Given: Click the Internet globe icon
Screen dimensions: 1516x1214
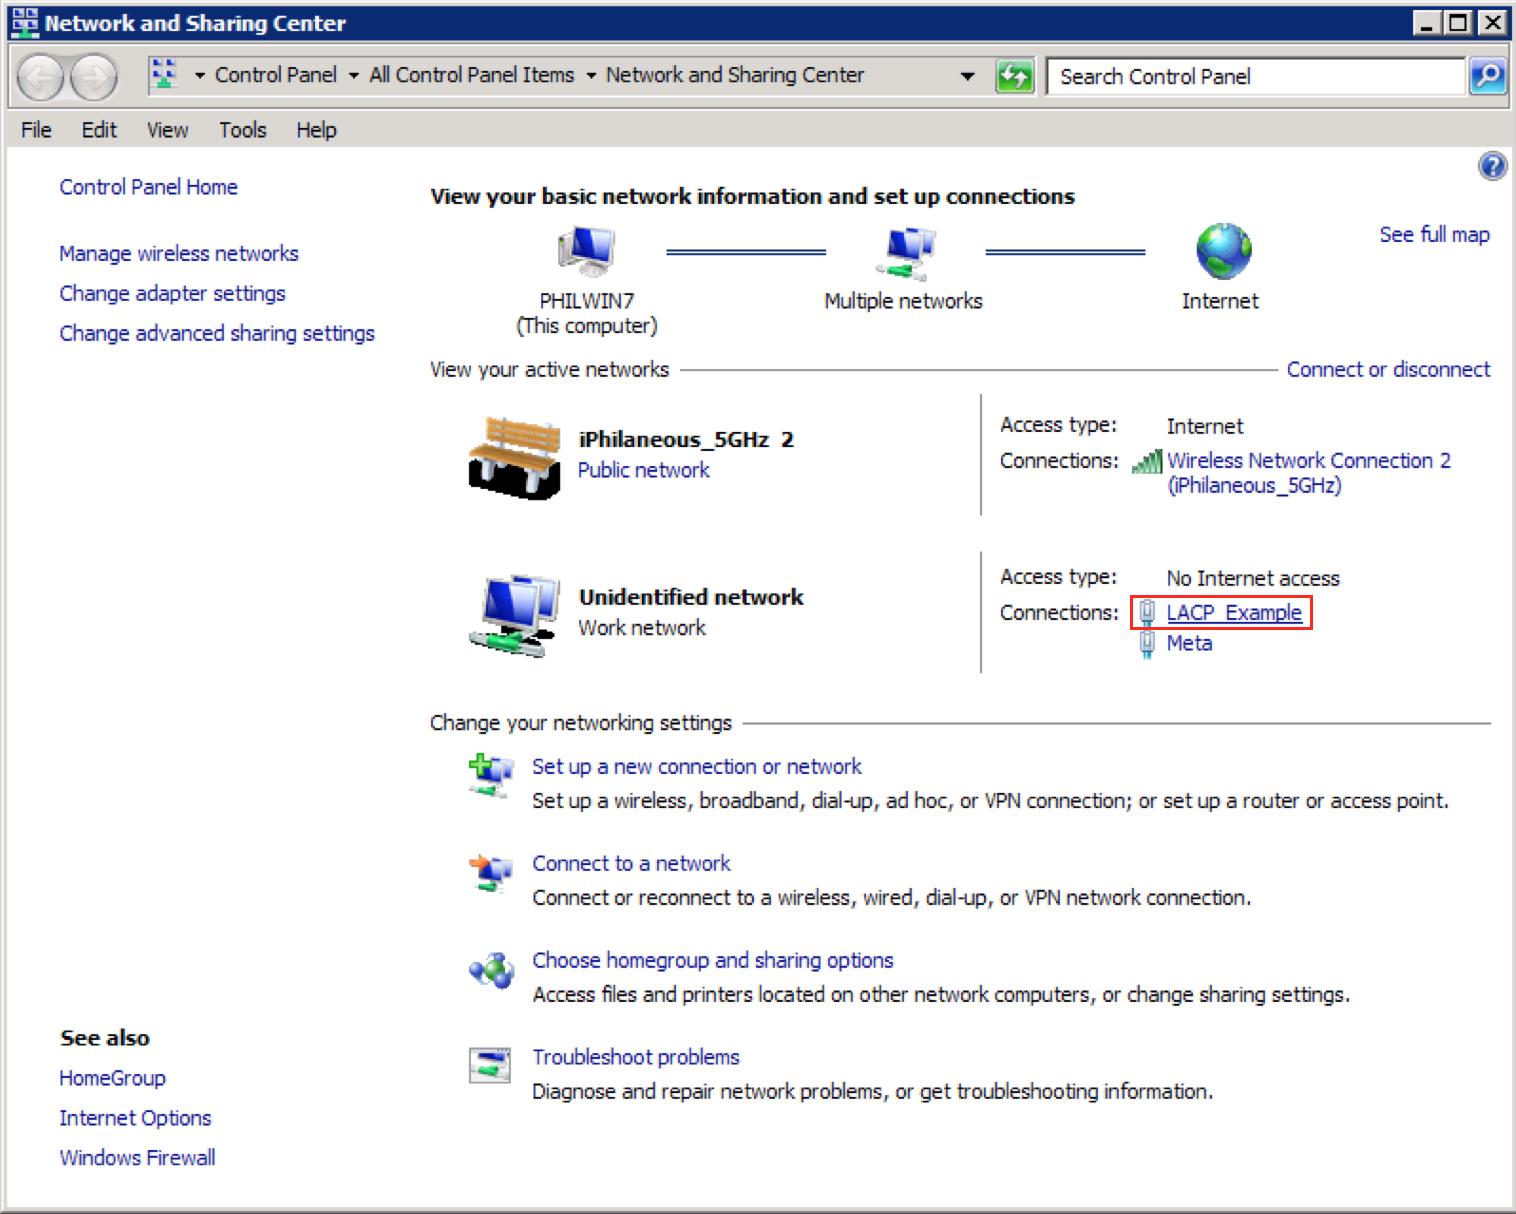Looking at the screenshot, I should pyautogui.click(x=1223, y=251).
